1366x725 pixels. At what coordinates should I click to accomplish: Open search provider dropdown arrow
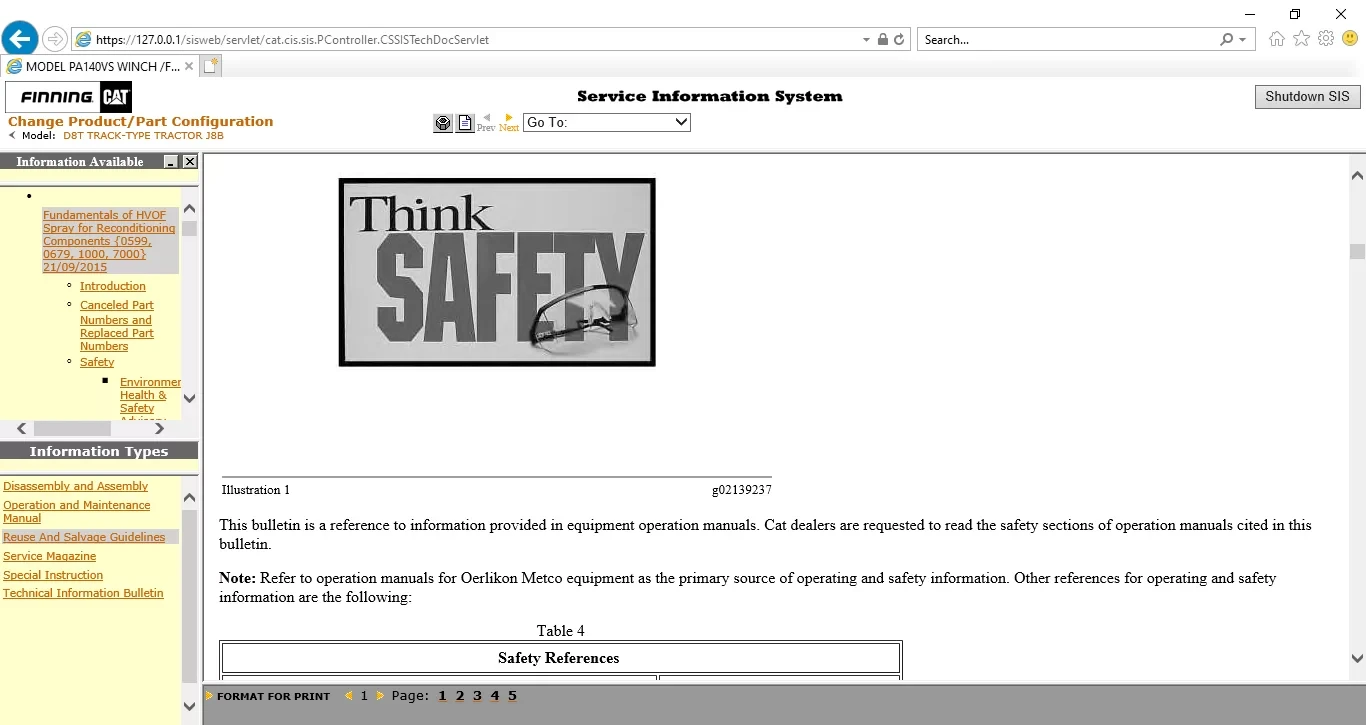(x=1243, y=40)
